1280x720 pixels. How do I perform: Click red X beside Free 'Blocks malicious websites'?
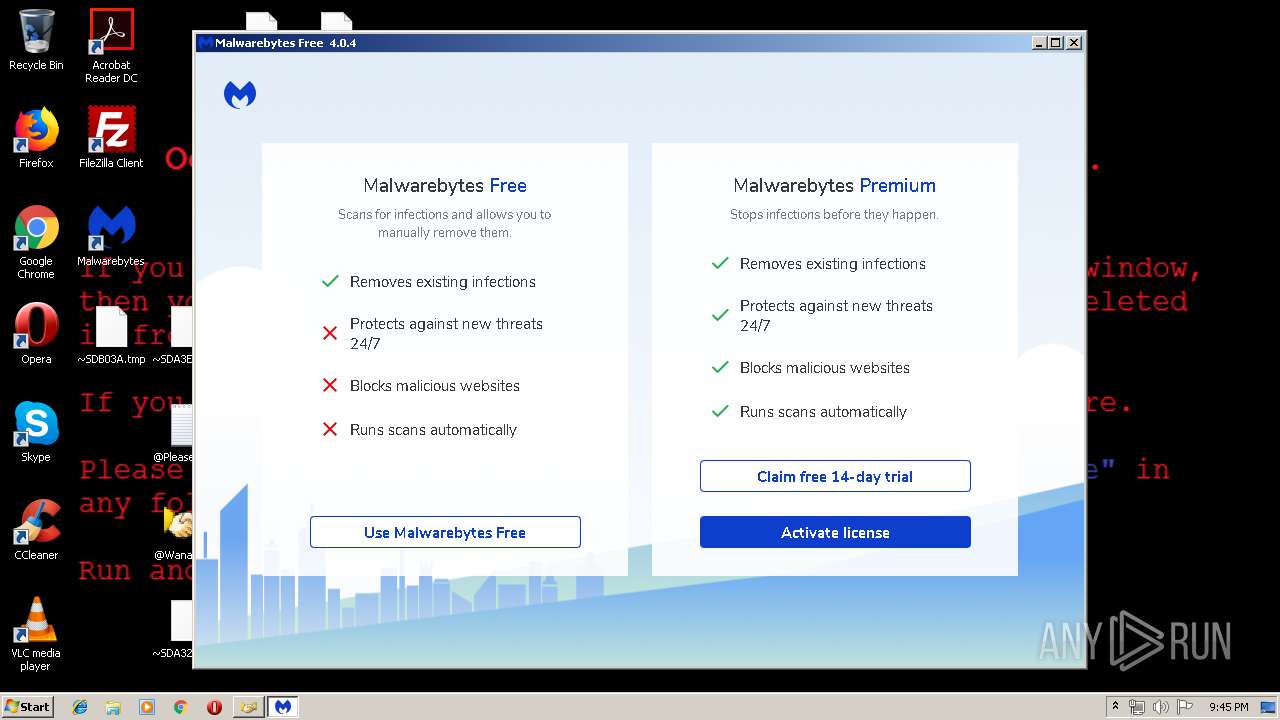pyautogui.click(x=330, y=385)
